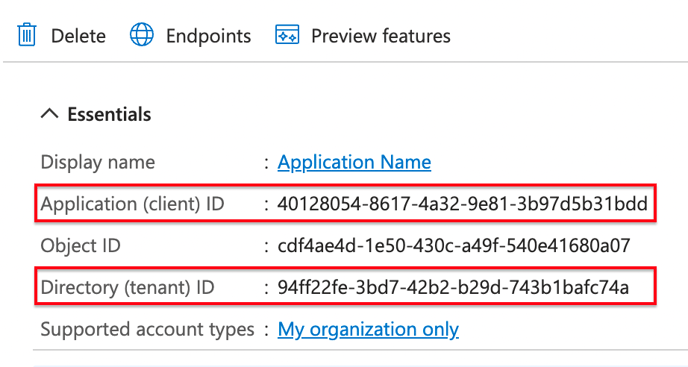The width and height of the screenshot is (688, 367).
Task: Select Application client ID value 40128054-8617-4a32-9e81-3b97d5b31bdd
Action: pyautogui.click(x=462, y=204)
